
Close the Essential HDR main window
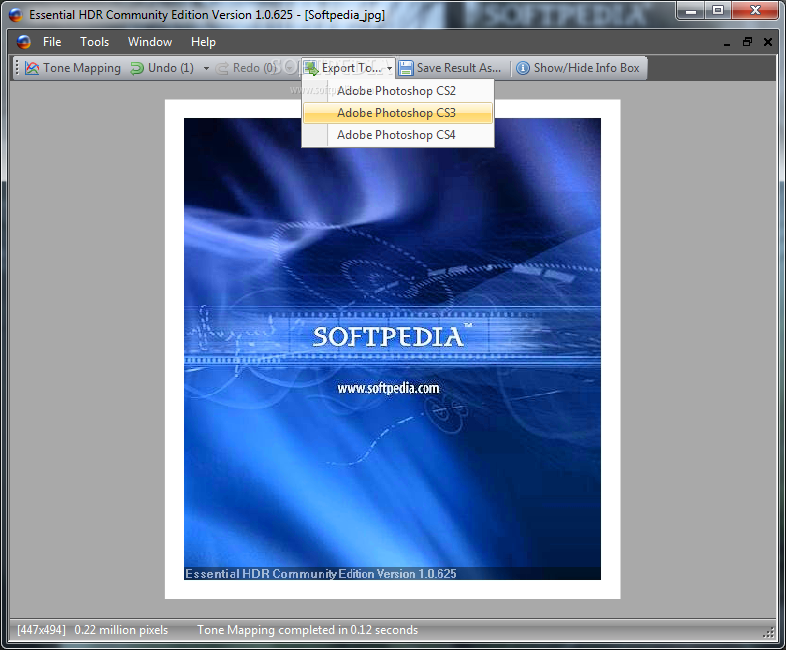pyautogui.click(x=755, y=11)
